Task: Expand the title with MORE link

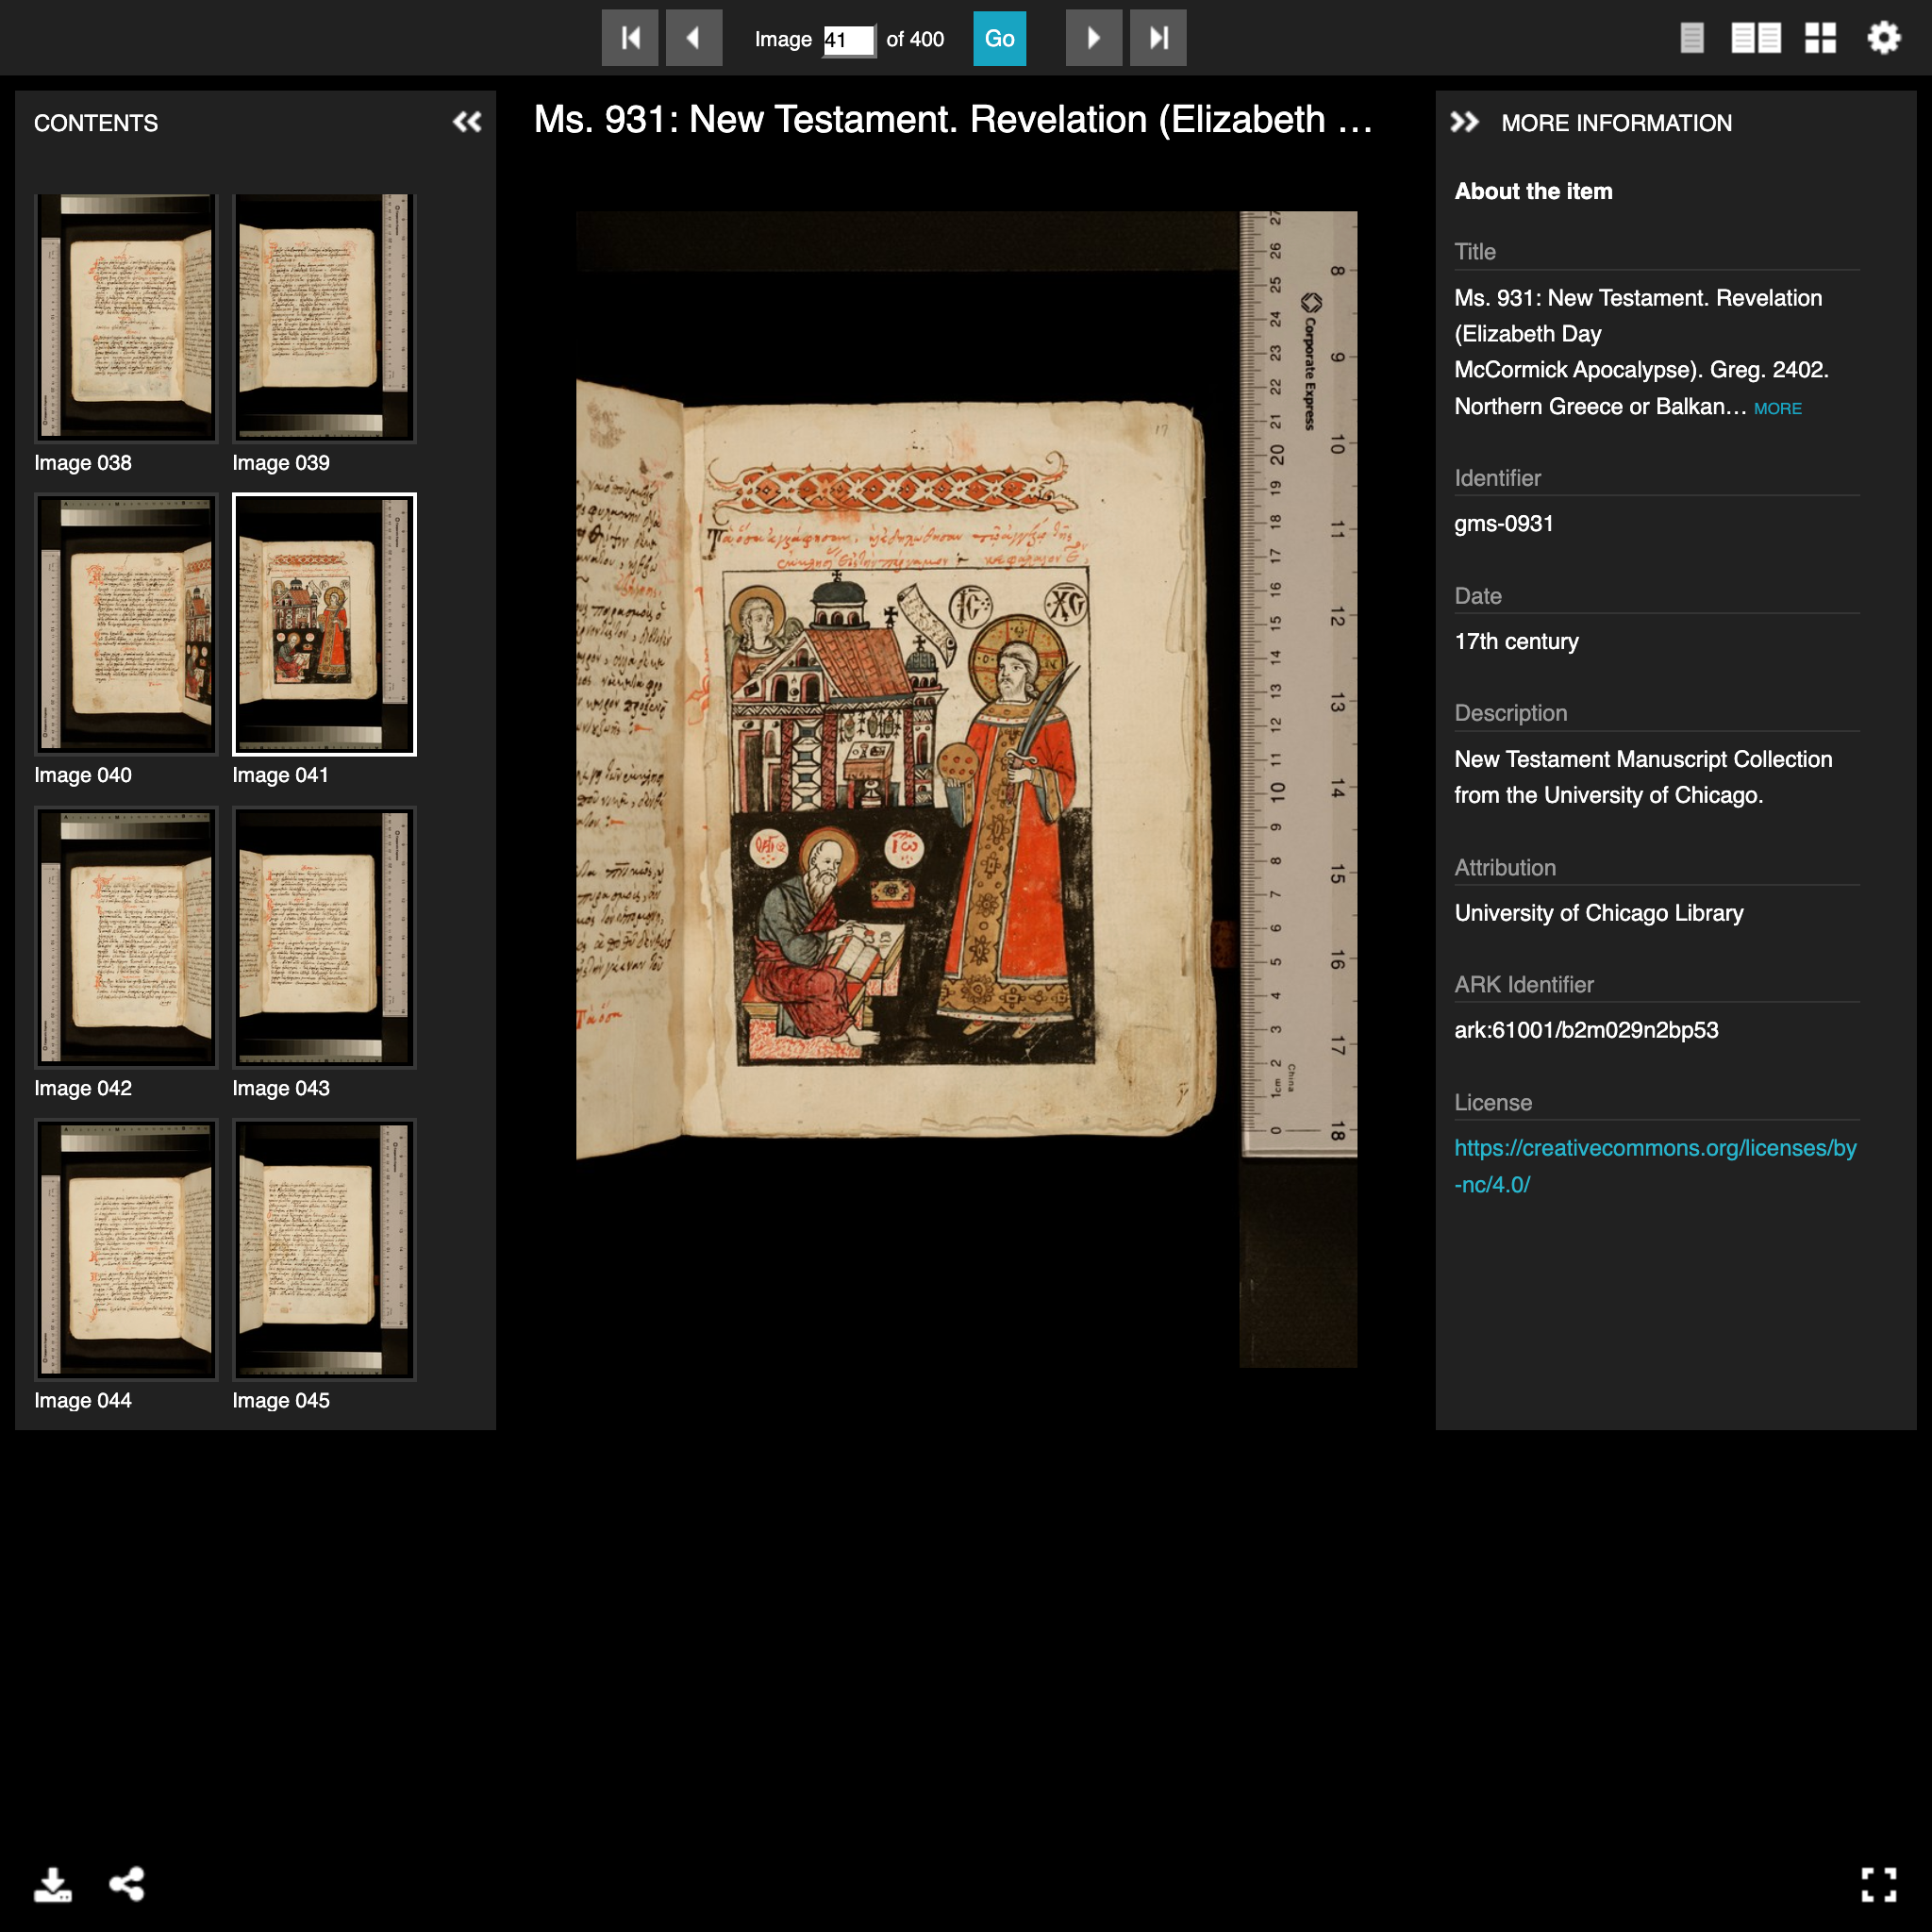Action: pyautogui.click(x=1777, y=408)
